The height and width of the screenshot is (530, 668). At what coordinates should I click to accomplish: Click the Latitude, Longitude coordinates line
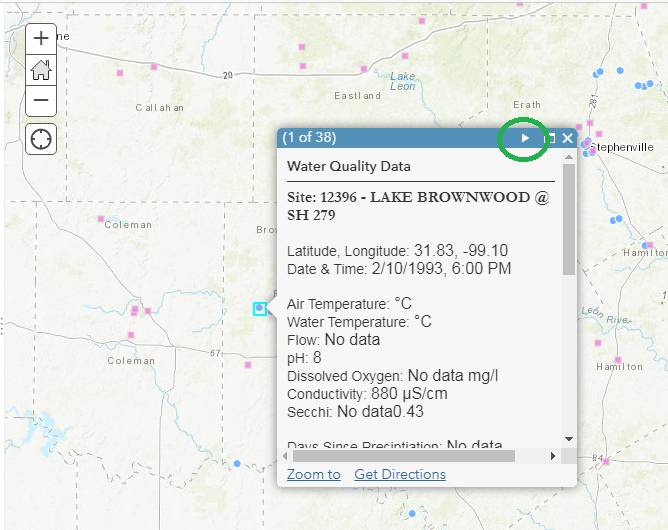pyautogui.click(x=397, y=251)
